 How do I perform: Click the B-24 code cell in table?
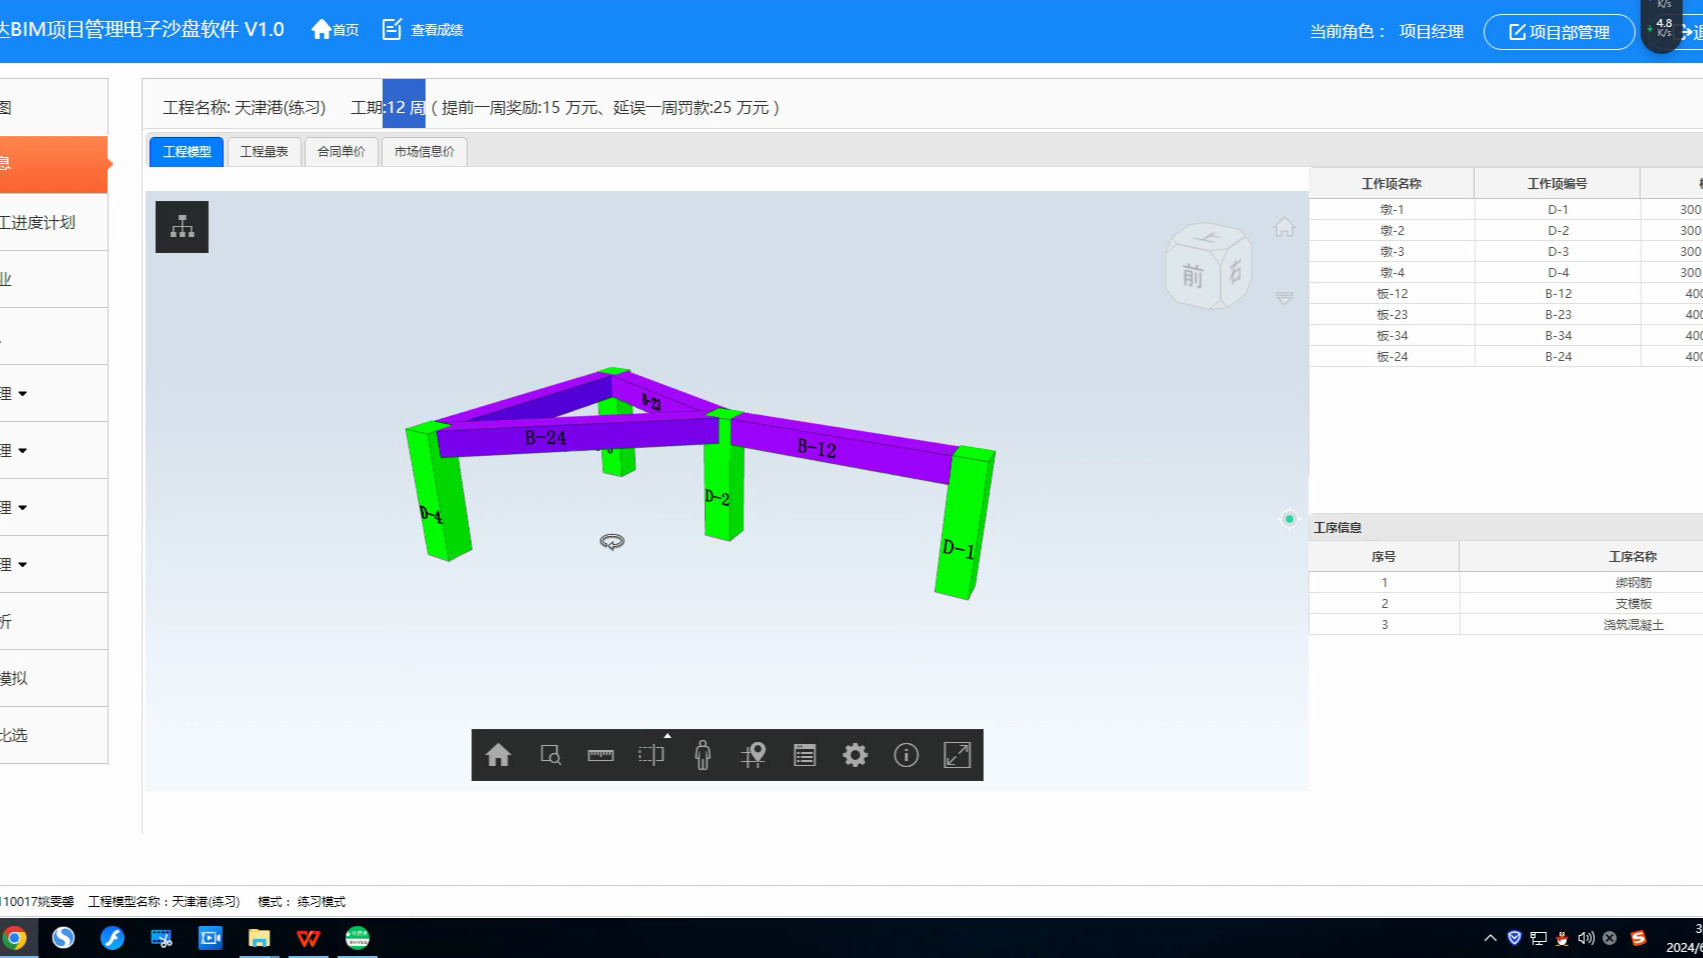pos(1558,356)
